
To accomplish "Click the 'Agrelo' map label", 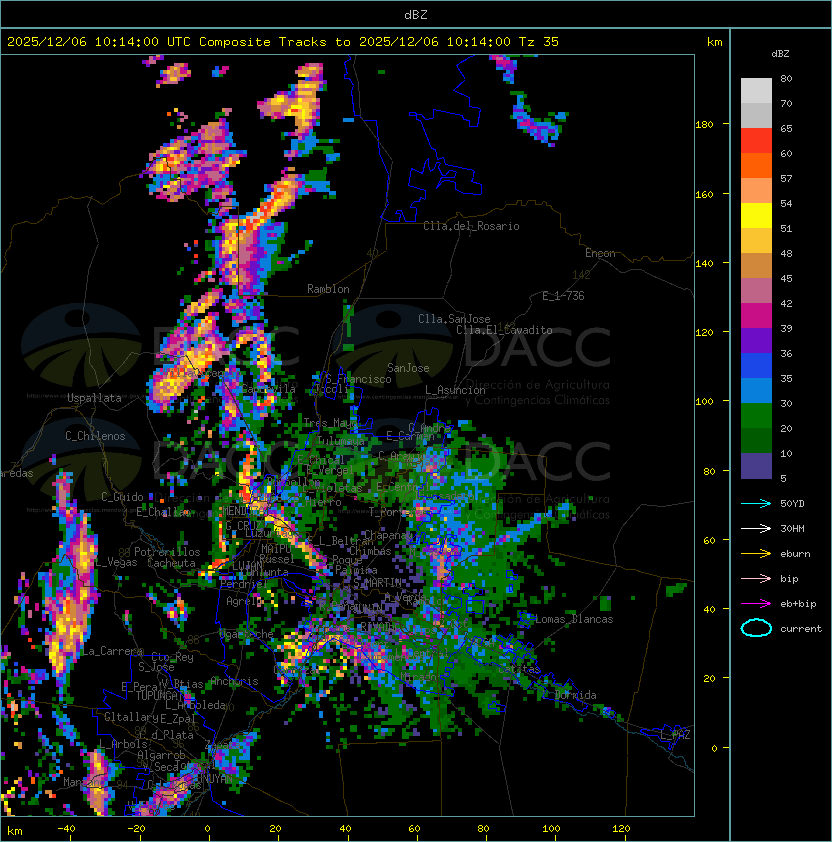I will [244, 601].
